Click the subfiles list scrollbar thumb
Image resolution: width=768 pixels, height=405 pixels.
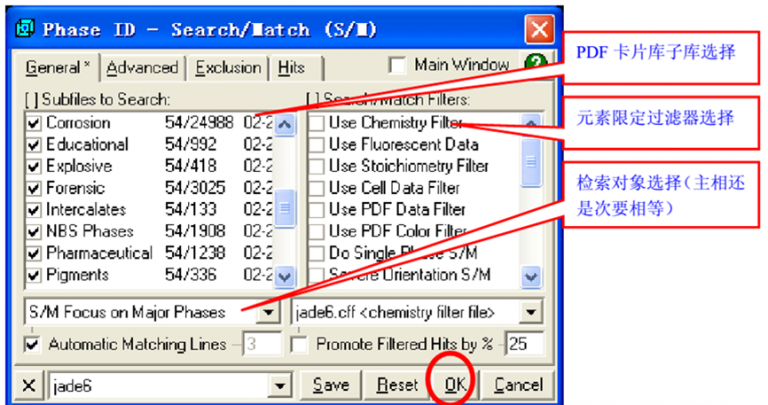tap(285, 209)
